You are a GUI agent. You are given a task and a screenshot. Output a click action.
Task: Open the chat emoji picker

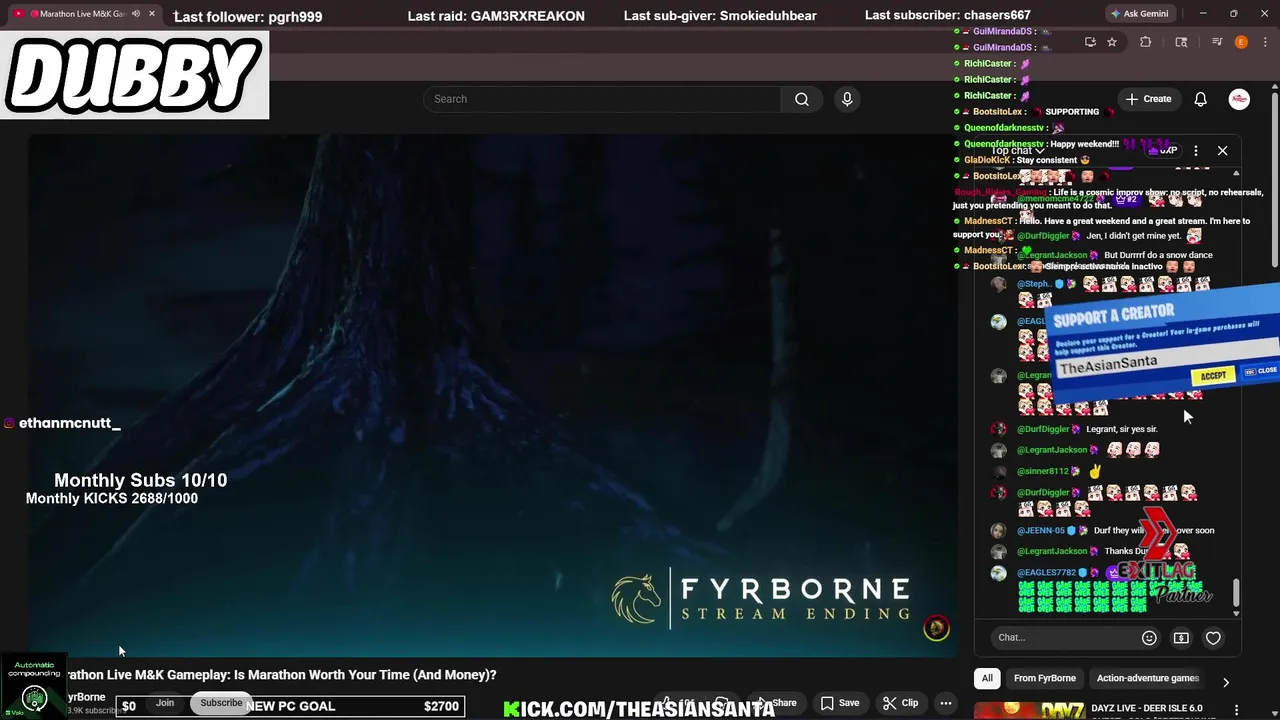pos(1149,638)
